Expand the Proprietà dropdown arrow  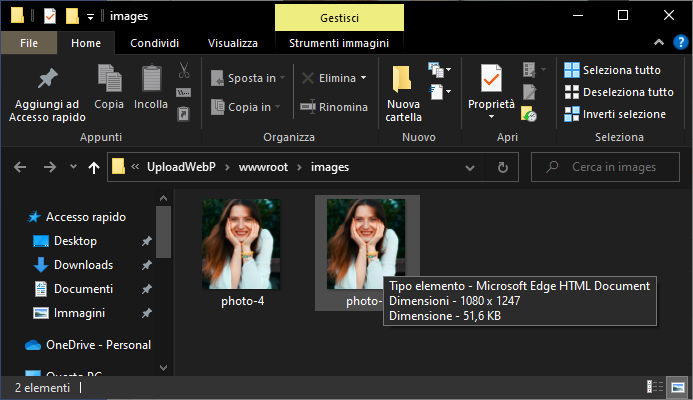pyautogui.click(x=491, y=117)
